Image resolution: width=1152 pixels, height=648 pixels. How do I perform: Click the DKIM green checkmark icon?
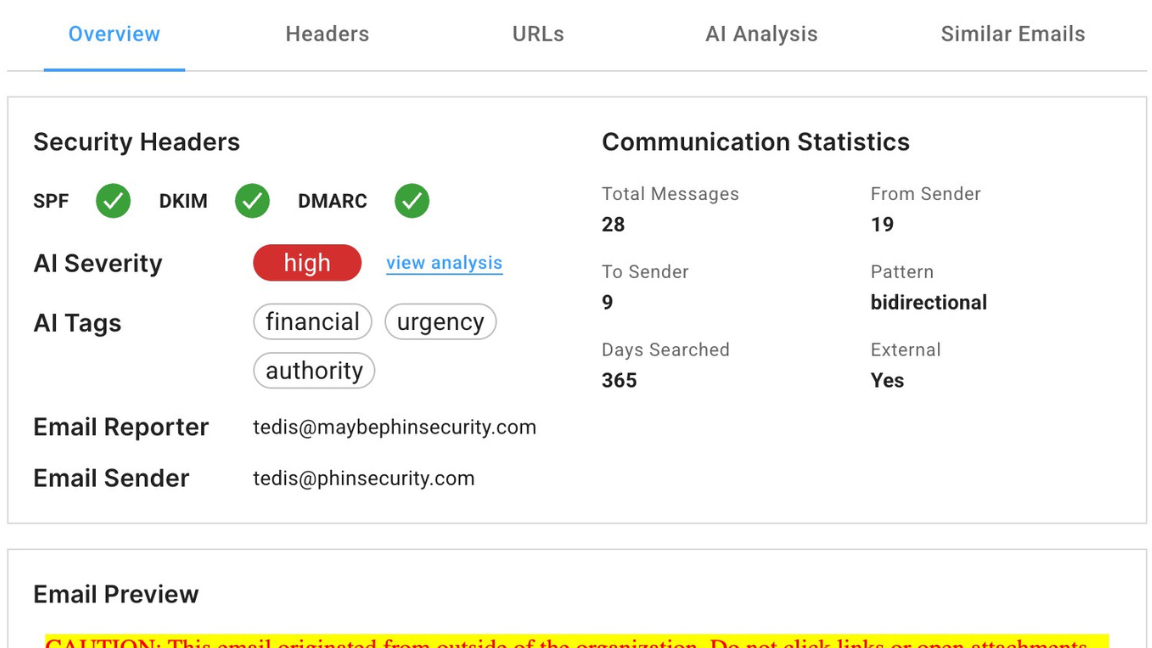point(252,201)
